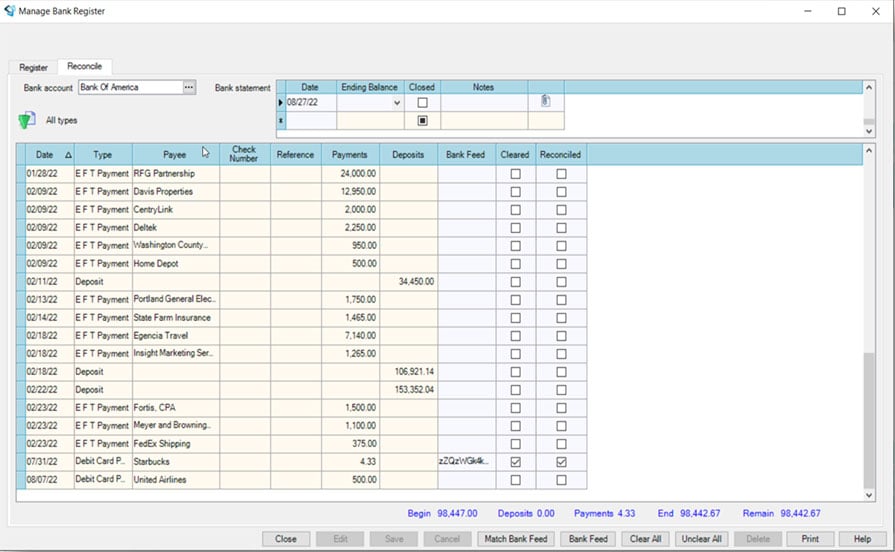Click the Starbucks bank feed reference zZQzWGk4k

(x=463, y=461)
